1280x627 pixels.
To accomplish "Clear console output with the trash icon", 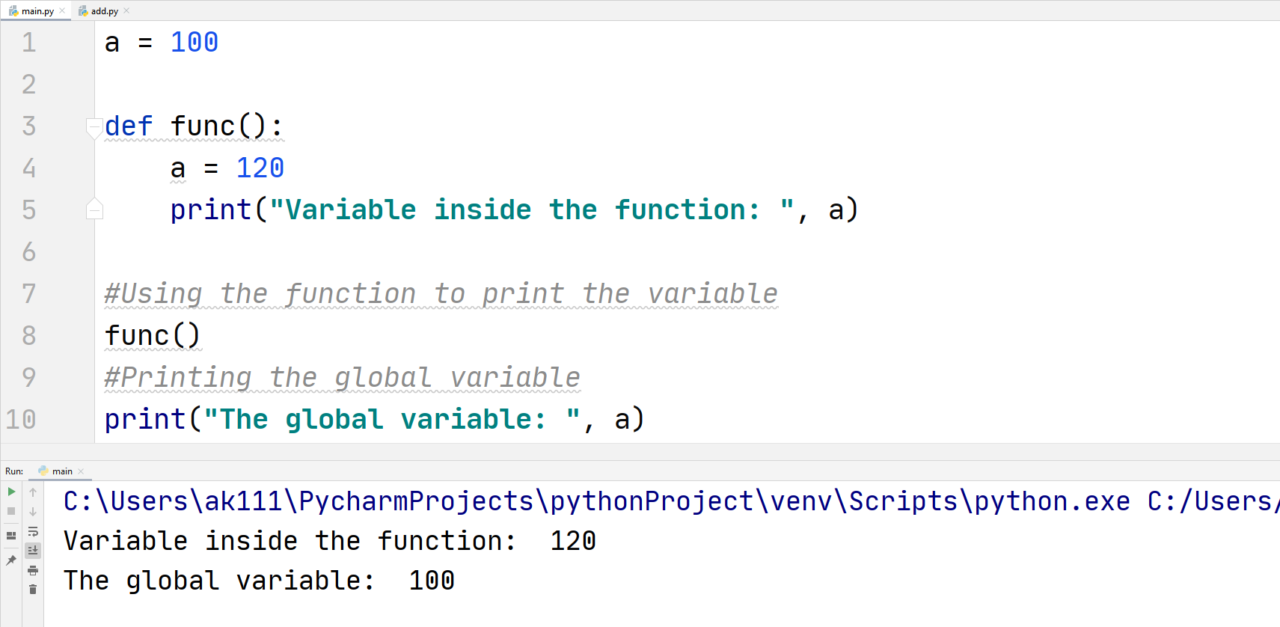I will (33, 589).
